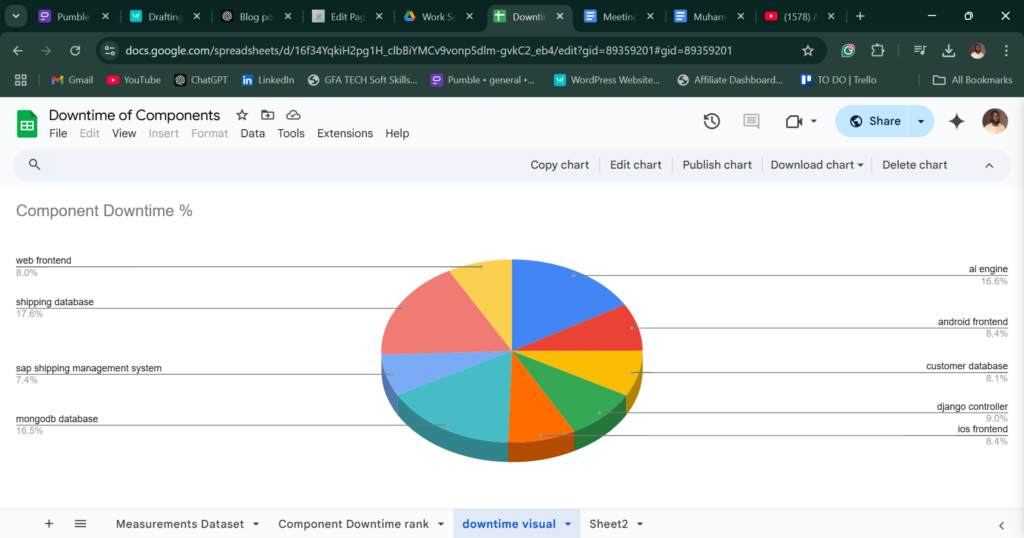Star the Downtime of Components document
The image size is (1024, 538).
click(x=241, y=115)
